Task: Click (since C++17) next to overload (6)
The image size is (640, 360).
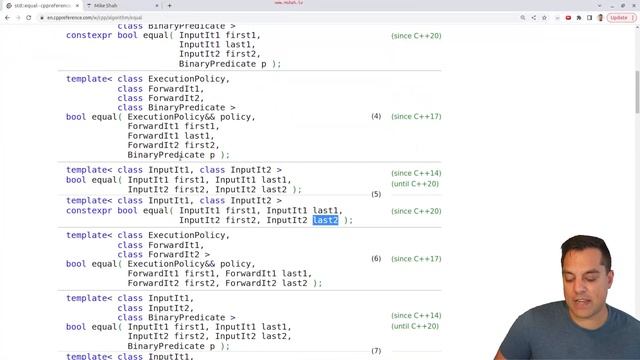Action: (416, 259)
